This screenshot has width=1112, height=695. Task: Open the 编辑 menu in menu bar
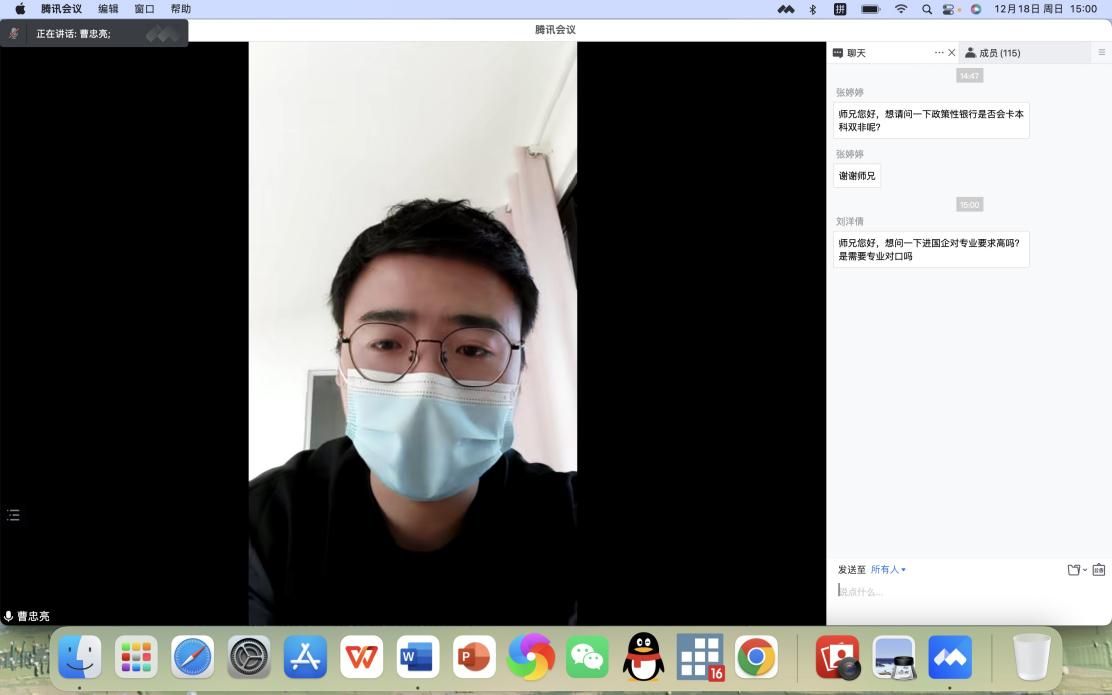[x=108, y=9]
